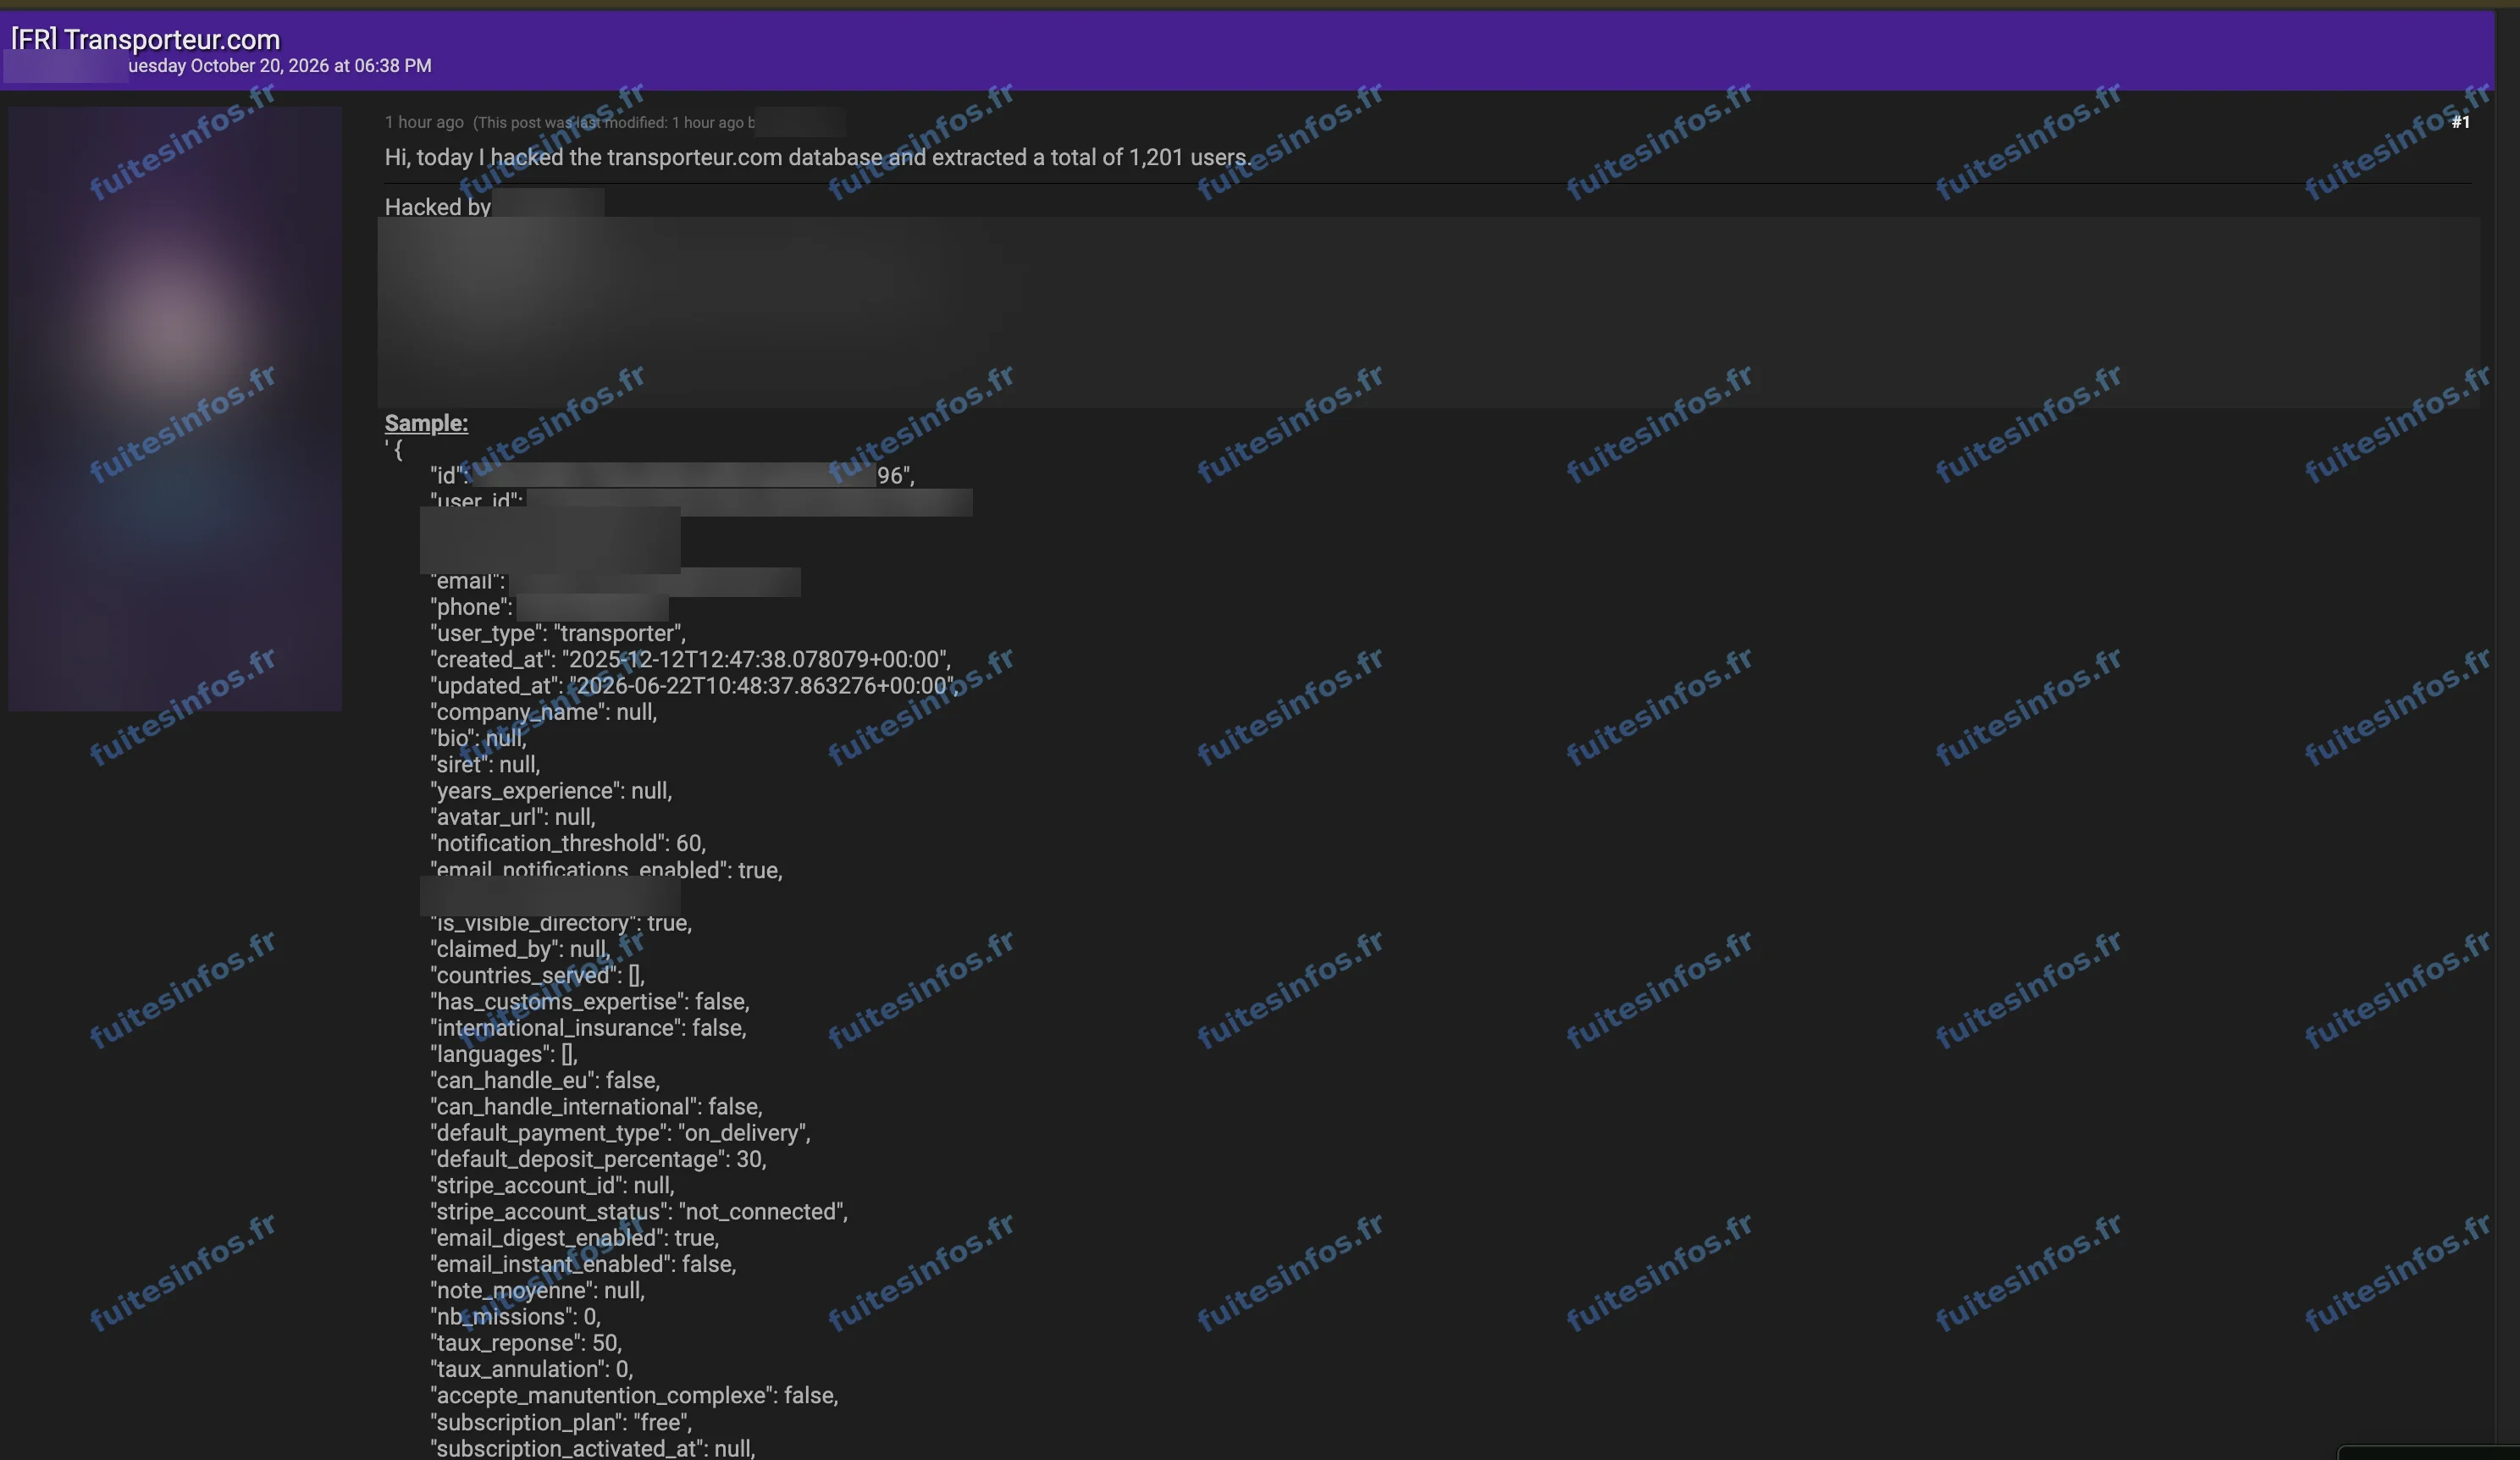Click the '"nb_missions": 0' line

516,1316
